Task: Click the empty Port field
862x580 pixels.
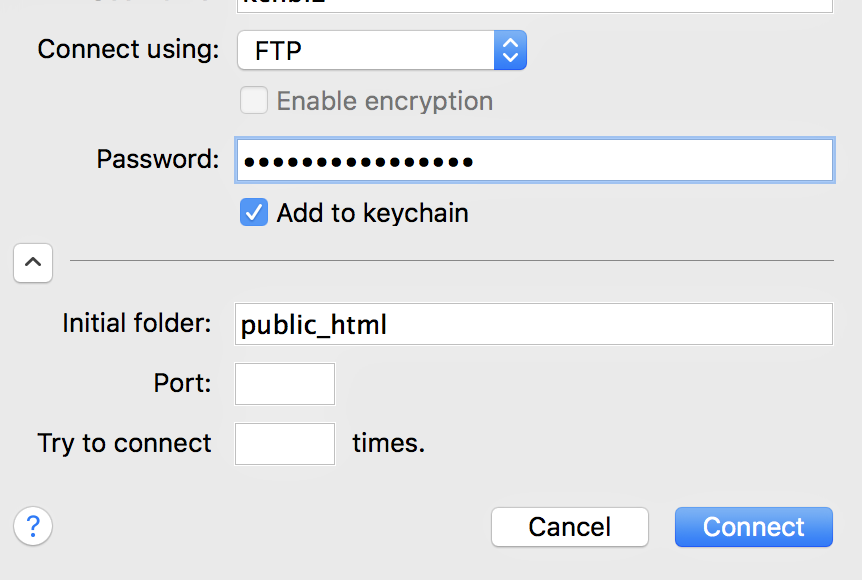Action: point(284,383)
